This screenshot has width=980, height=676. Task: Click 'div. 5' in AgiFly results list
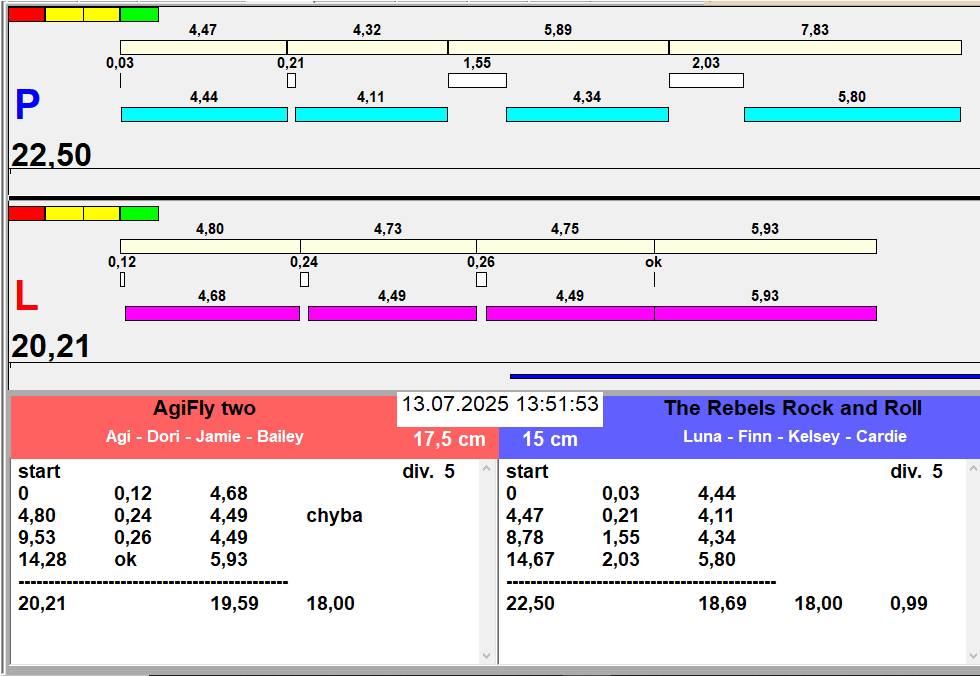429,471
